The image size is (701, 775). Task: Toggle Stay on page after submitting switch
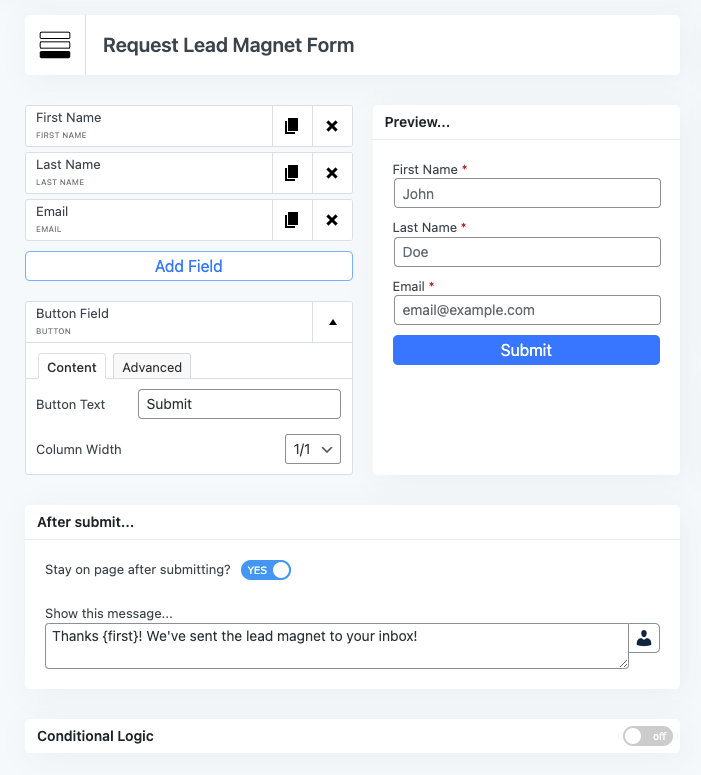[x=266, y=570]
